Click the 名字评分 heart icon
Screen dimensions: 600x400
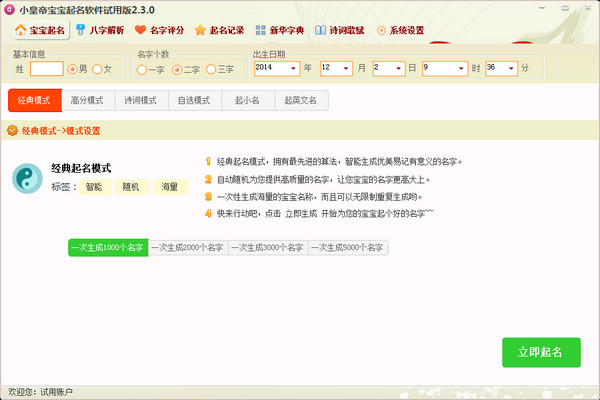tap(141, 30)
